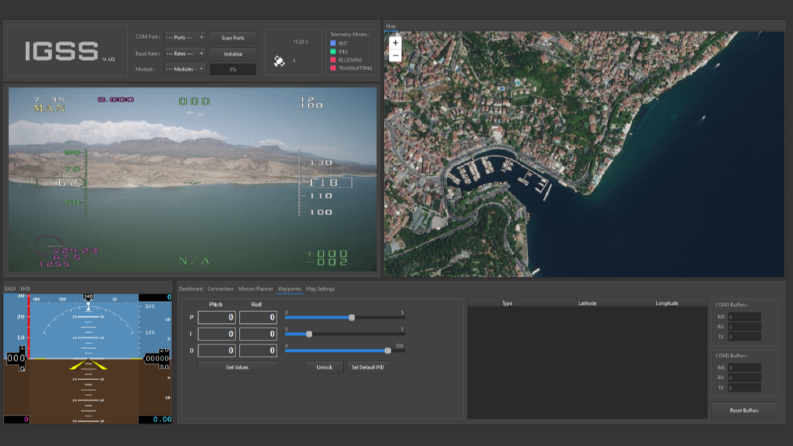793x446 pixels.
Task: Click the Set Default PID button
Action: 368,367
